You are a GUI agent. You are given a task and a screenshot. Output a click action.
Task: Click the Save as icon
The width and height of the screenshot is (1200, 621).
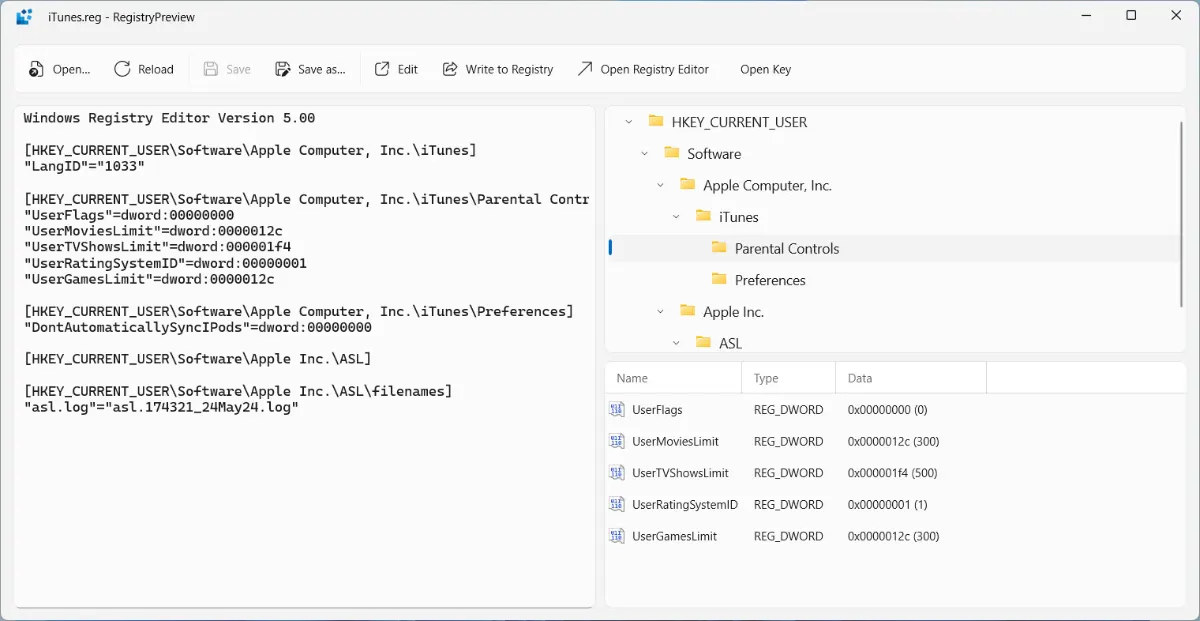[283, 69]
